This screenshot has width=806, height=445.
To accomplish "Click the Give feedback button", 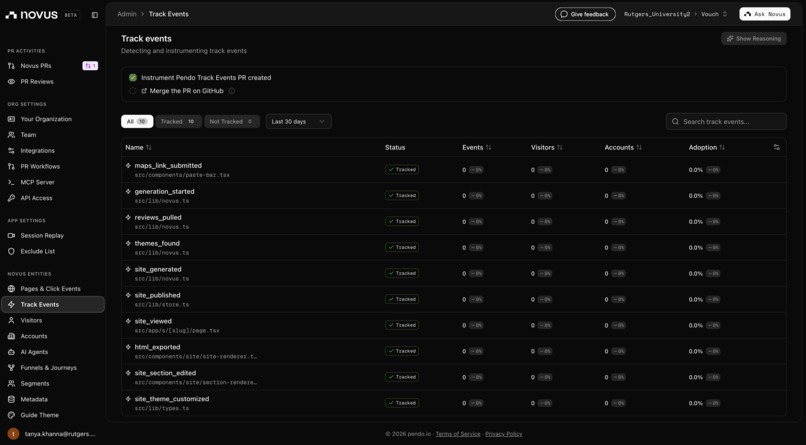I will coord(585,14).
